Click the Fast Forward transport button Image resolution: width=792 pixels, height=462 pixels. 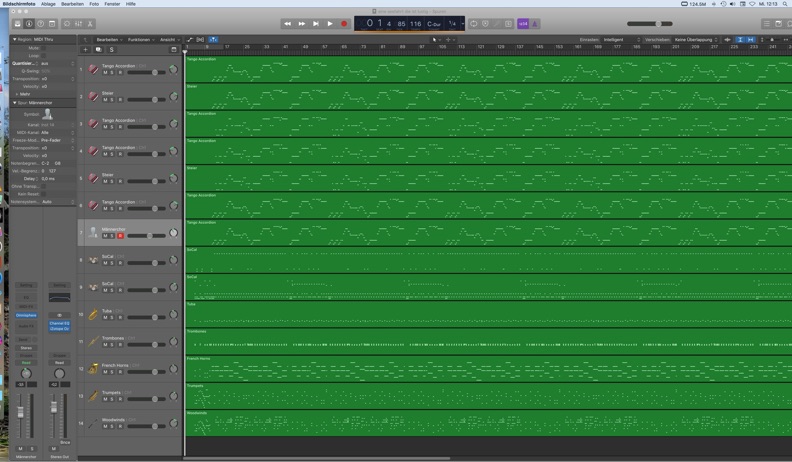click(302, 24)
